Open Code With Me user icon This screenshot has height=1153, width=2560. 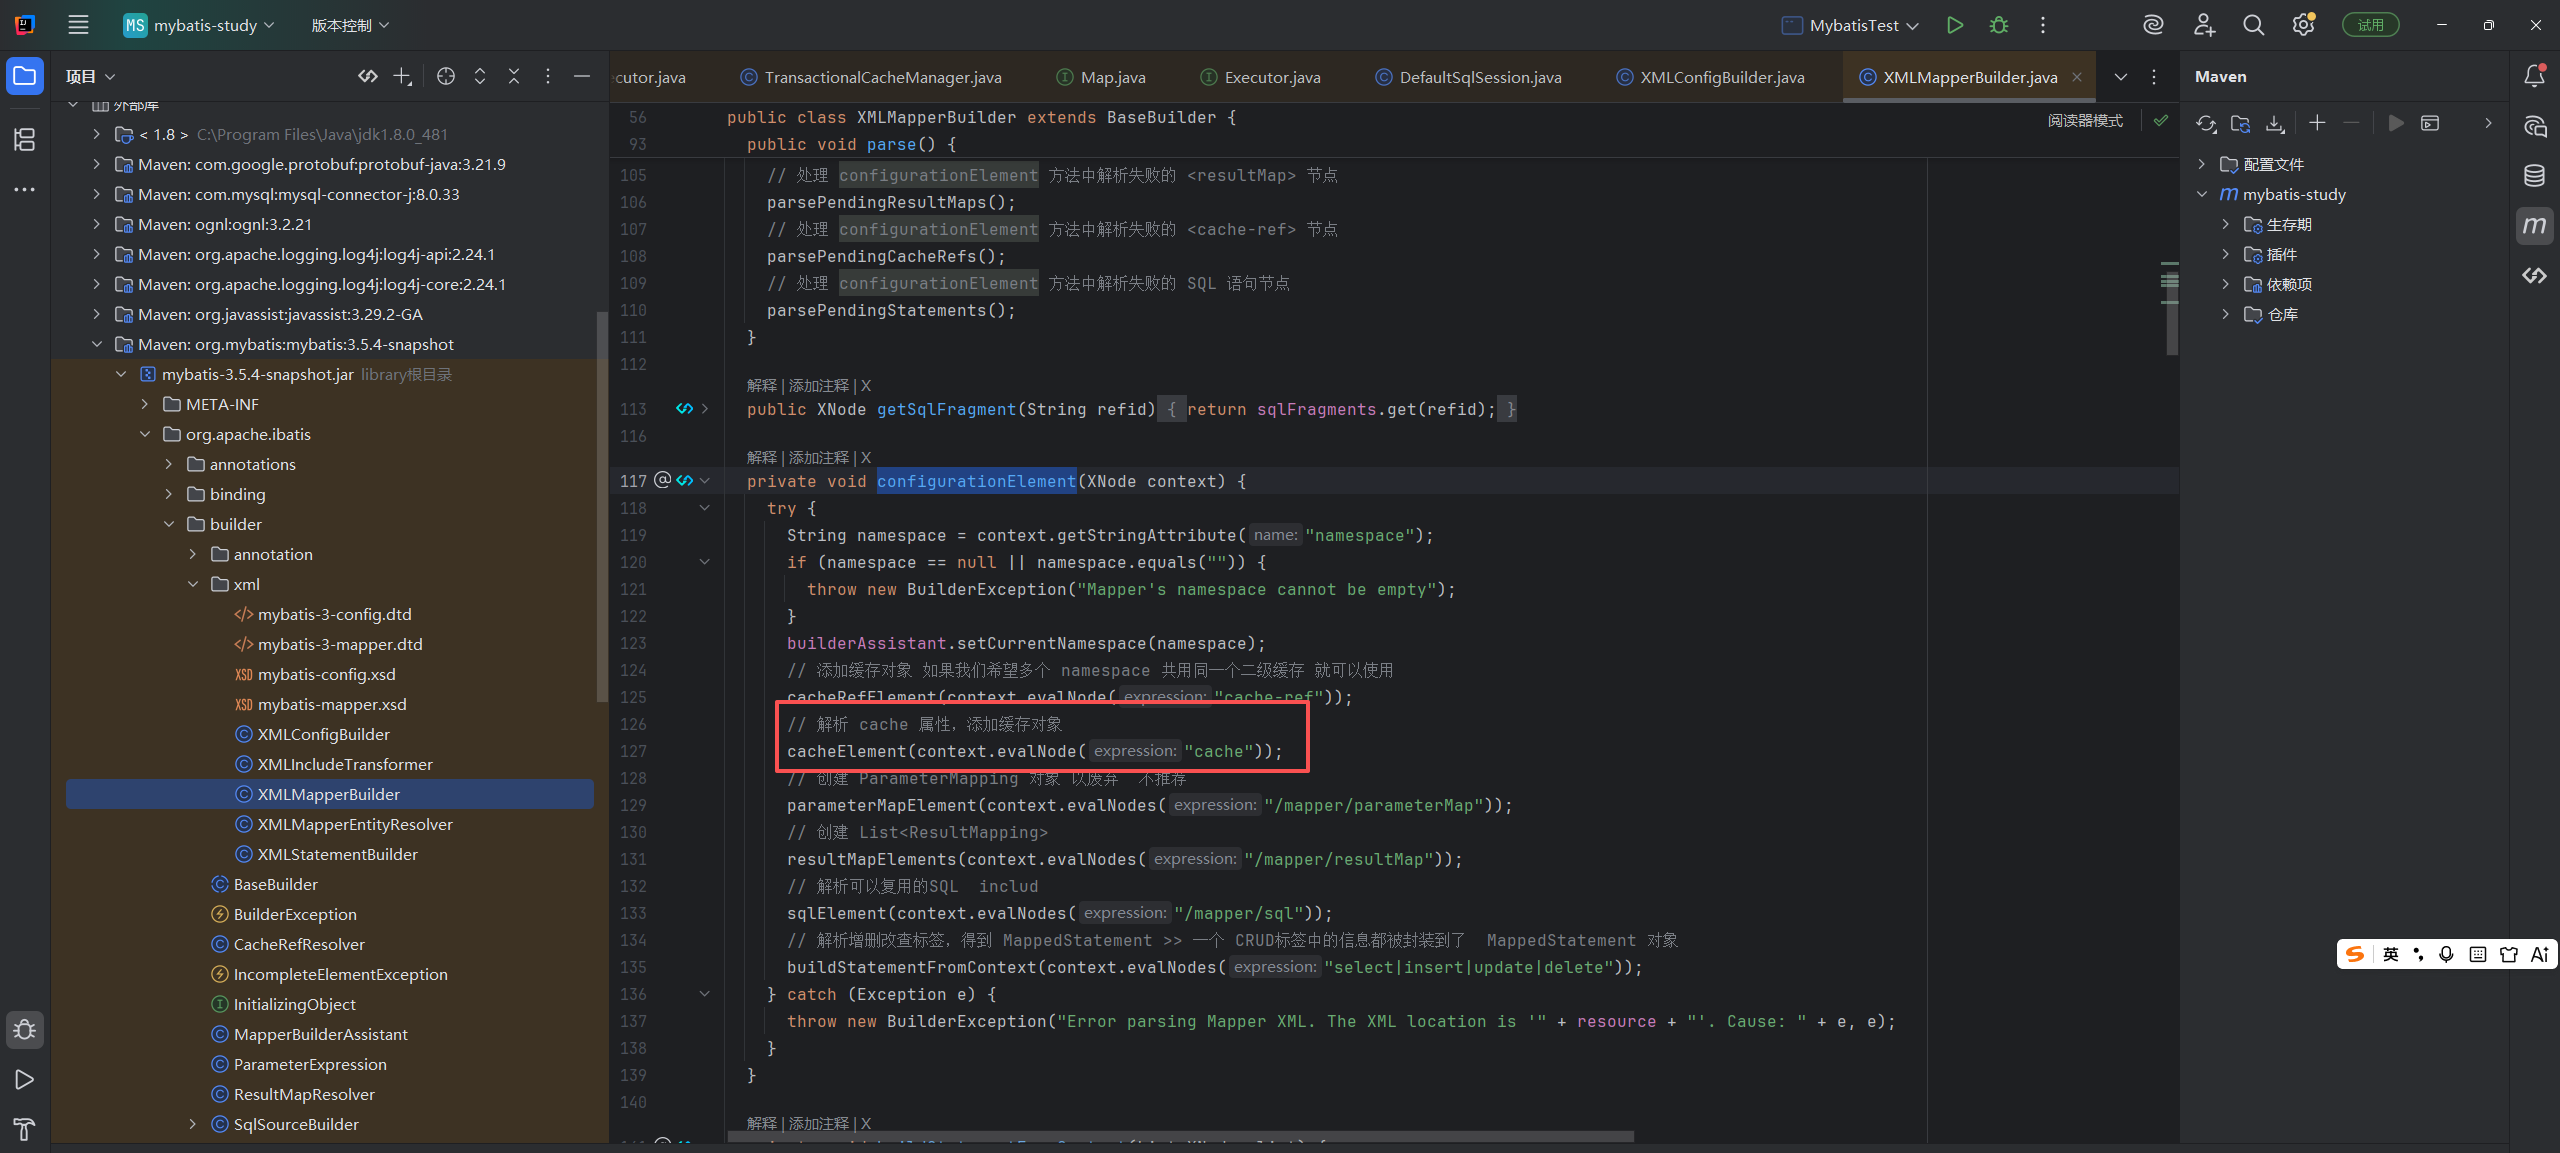(x=2204, y=25)
